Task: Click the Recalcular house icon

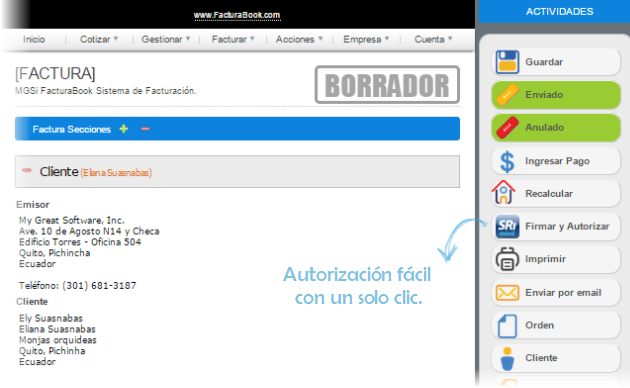Action: (x=503, y=192)
